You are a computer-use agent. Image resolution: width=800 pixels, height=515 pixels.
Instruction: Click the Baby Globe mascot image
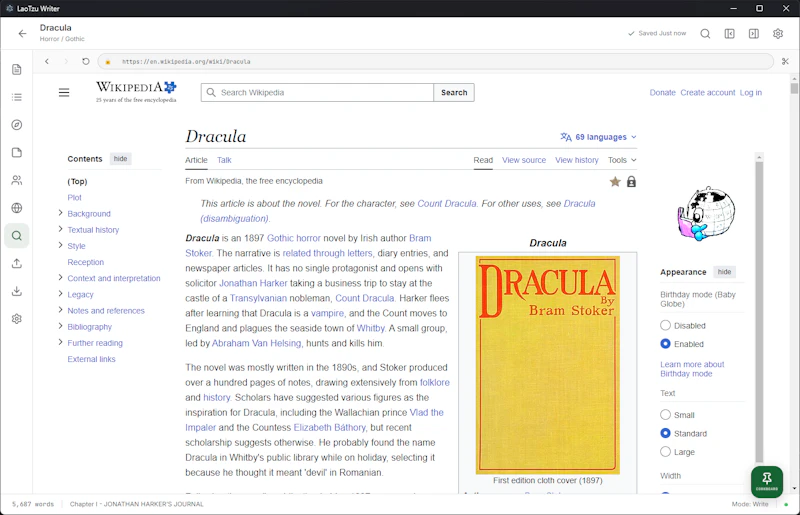pyautogui.click(x=707, y=213)
